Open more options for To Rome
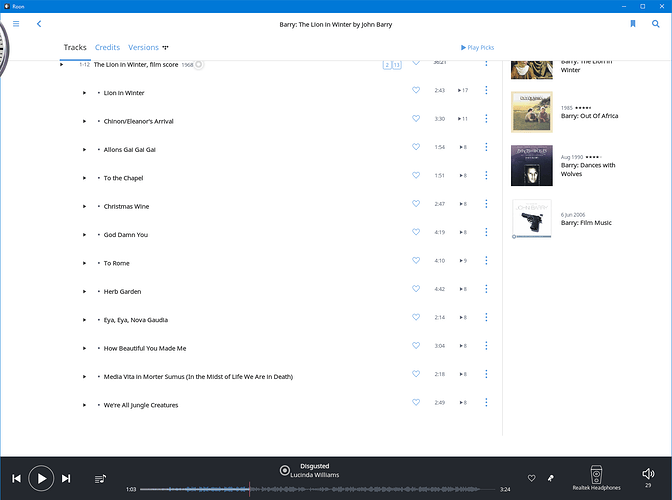The height and width of the screenshot is (500, 672). (486, 260)
